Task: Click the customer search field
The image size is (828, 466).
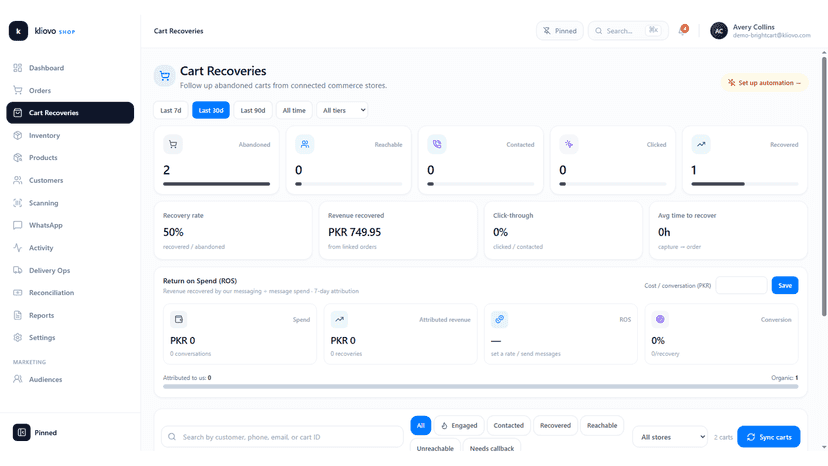Action: [283, 437]
